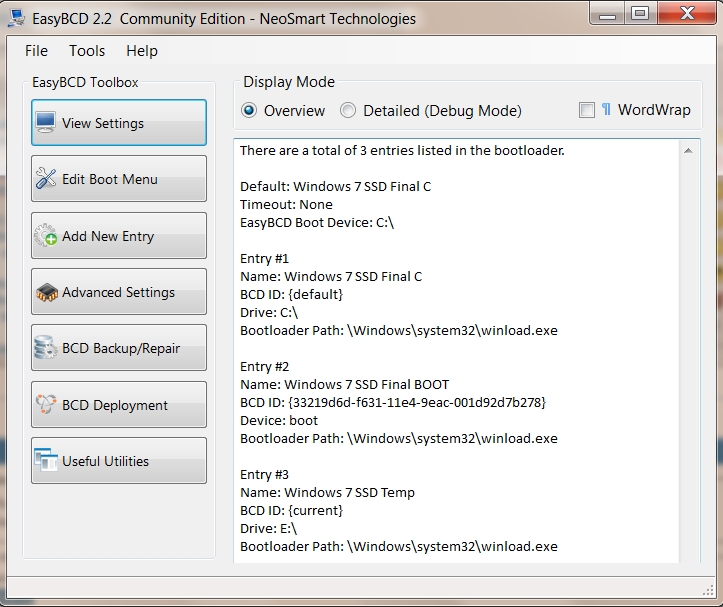The width and height of the screenshot is (723, 607).
Task: Minimize the EasyBCD window
Action: coord(607,13)
